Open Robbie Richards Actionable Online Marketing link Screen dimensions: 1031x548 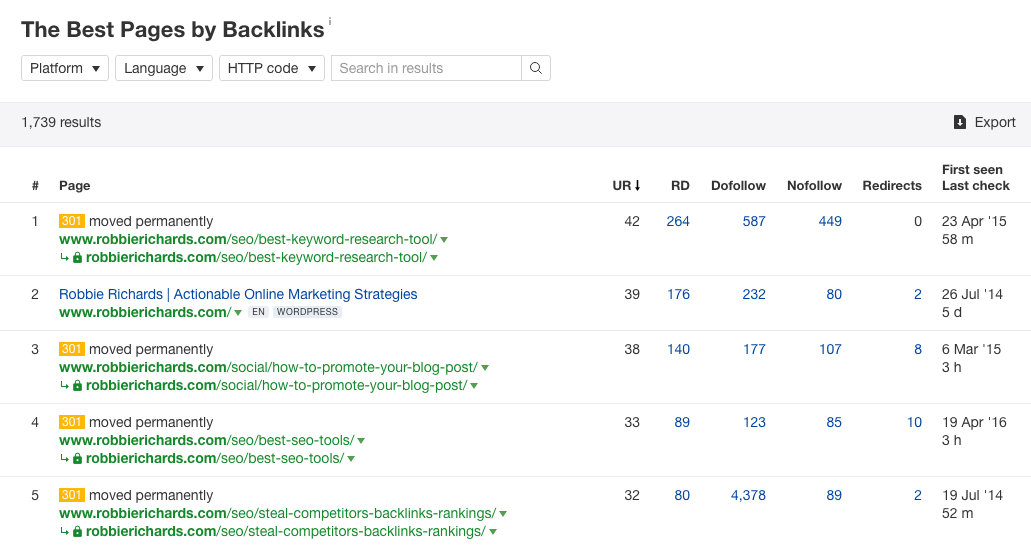coord(238,294)
